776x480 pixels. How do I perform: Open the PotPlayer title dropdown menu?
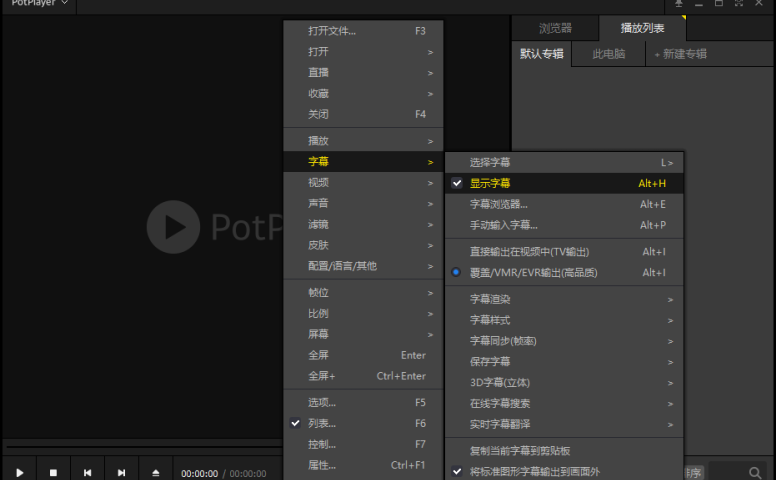[40, 3]
